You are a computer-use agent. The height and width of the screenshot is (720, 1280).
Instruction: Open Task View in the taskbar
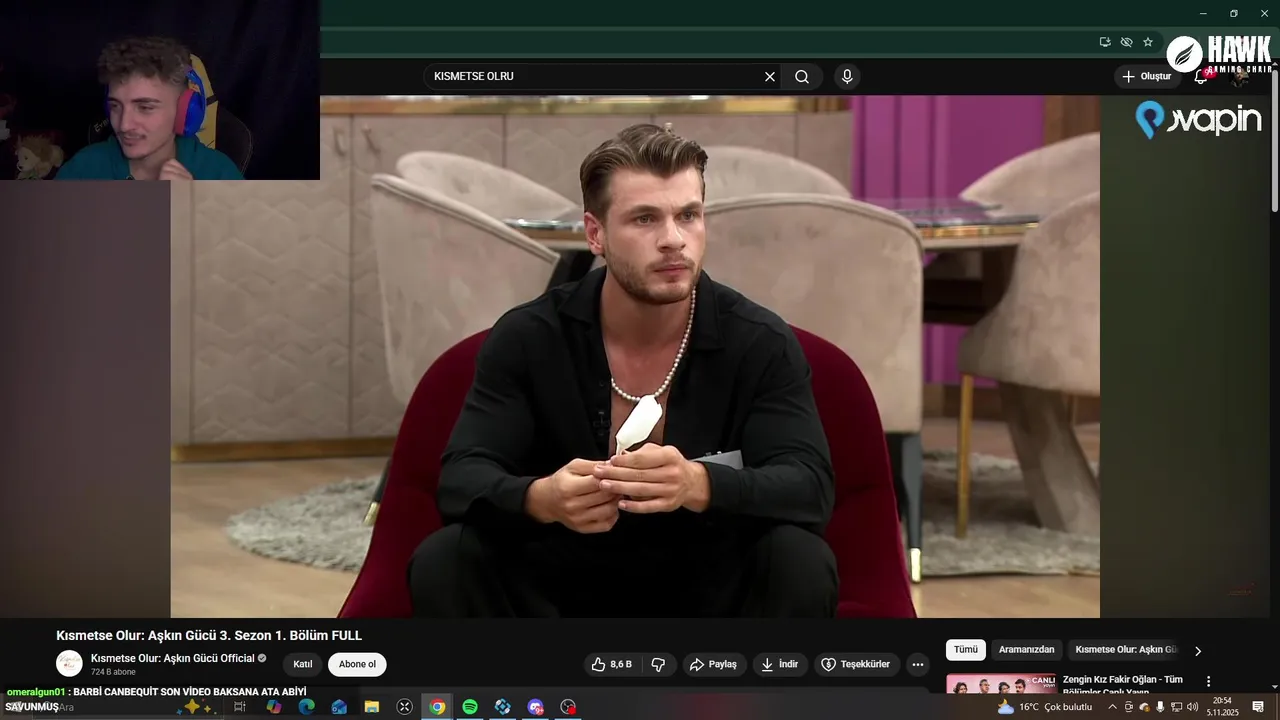240,707
